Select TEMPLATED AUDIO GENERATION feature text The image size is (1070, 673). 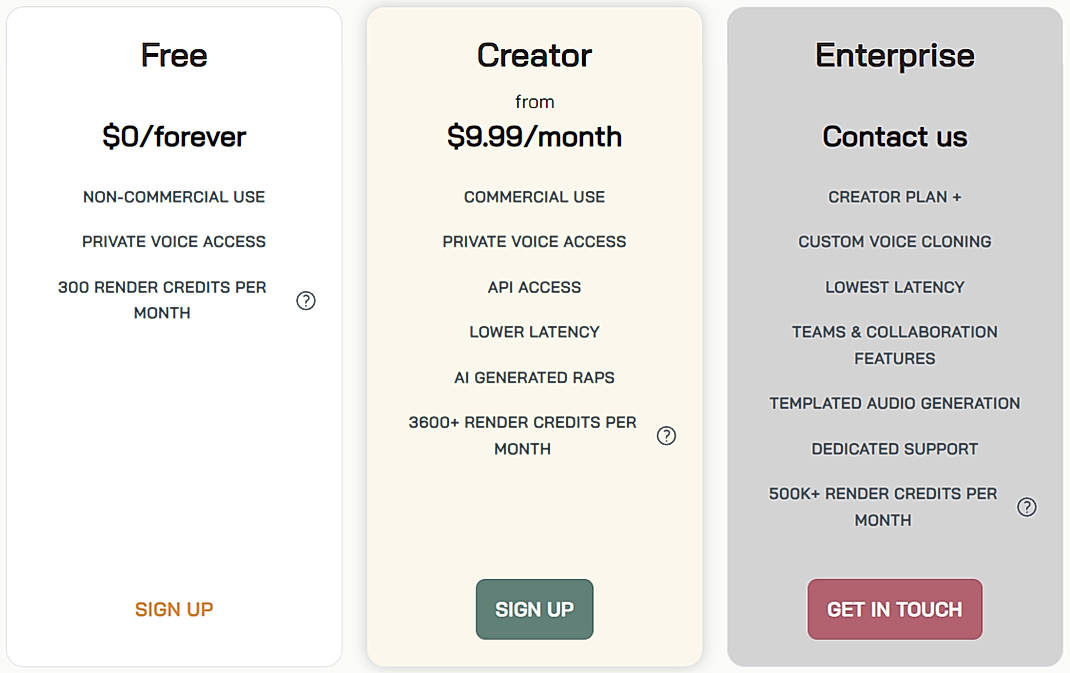(x=894, y=403)
